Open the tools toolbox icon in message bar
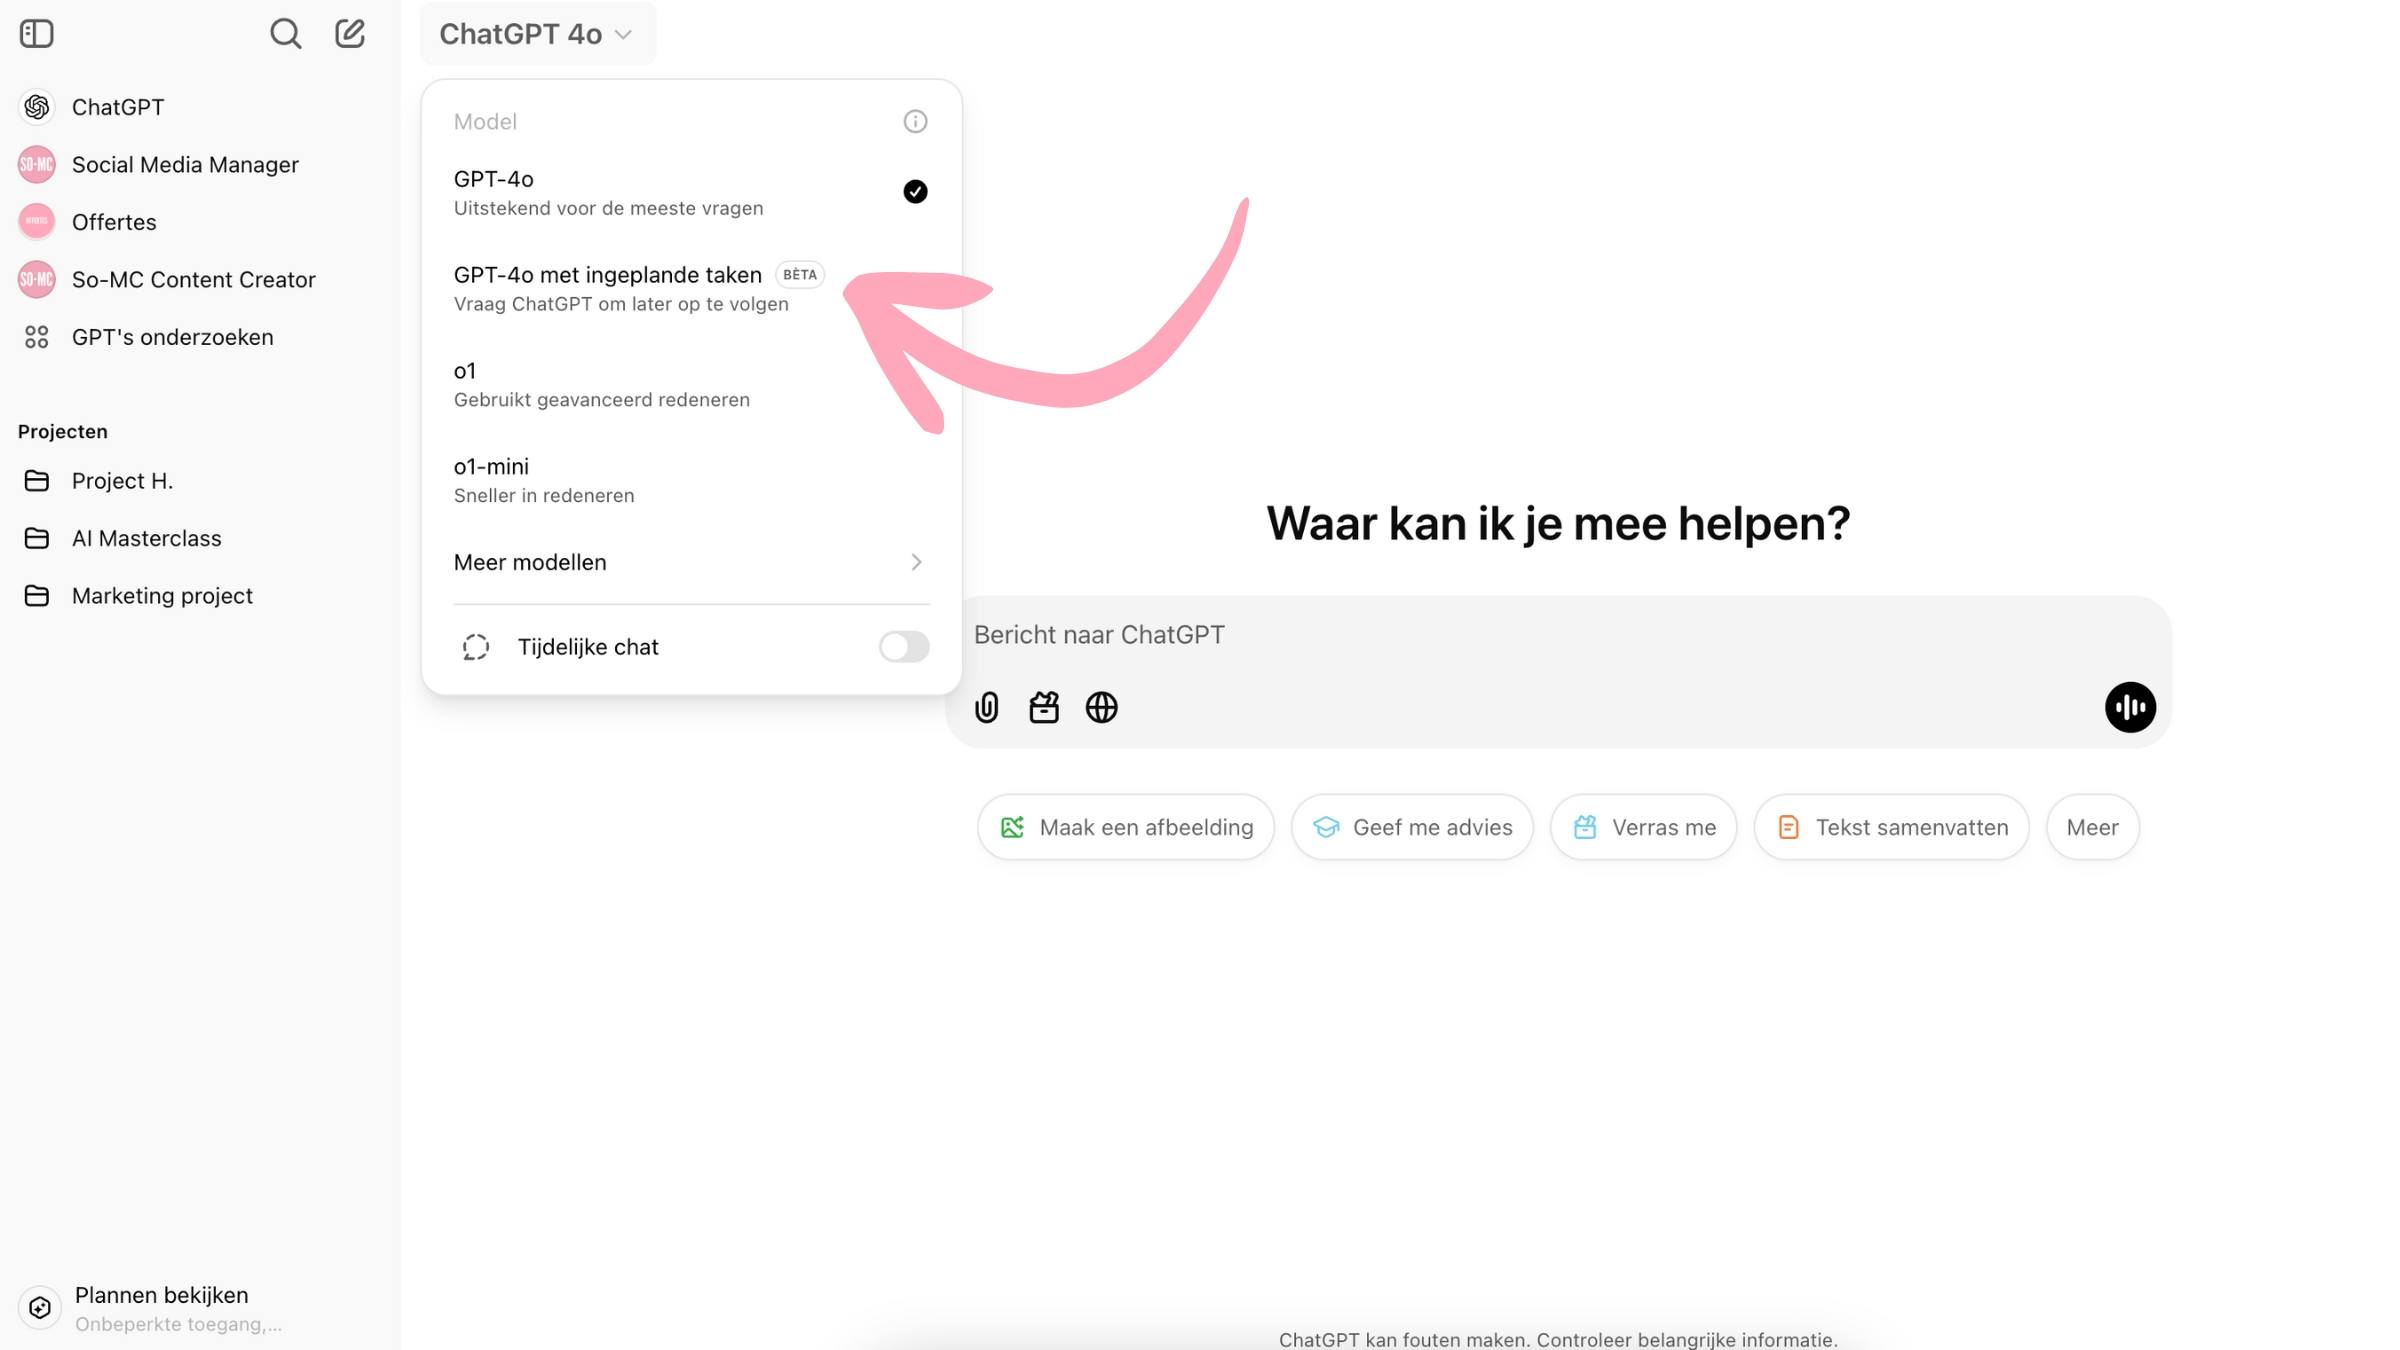 point(1044,708)
